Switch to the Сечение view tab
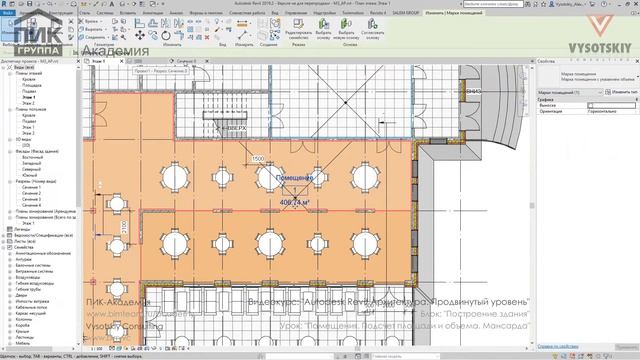The image size is (640, 360). [186, 61]
